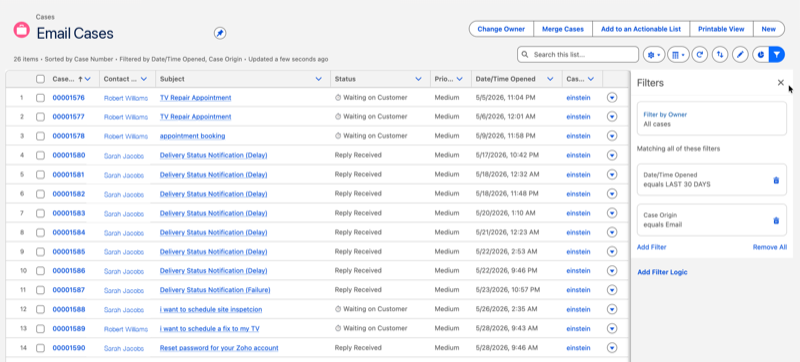Edit the Case Origin equals Email filter
Screen dimensions: 800x362
[712, 220]
